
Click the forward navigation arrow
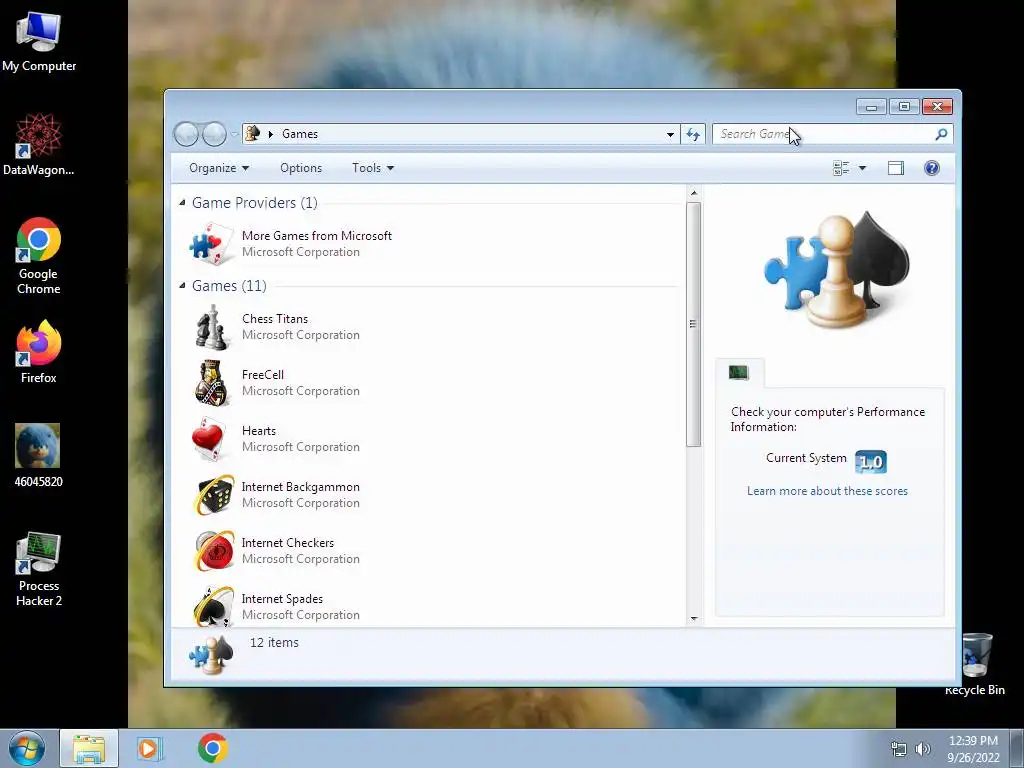[x=214, y=135]
